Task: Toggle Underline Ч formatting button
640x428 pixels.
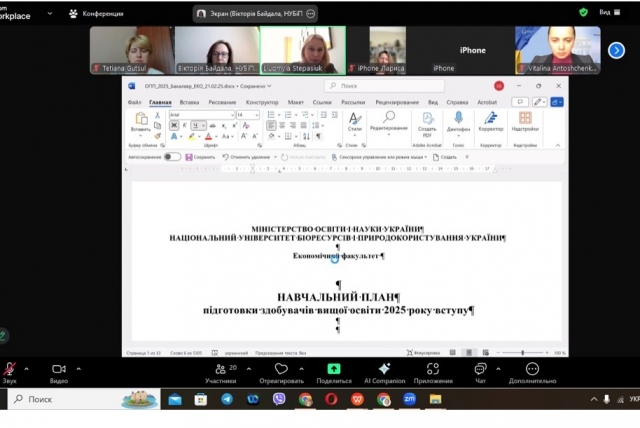Action: coord(196,125)
